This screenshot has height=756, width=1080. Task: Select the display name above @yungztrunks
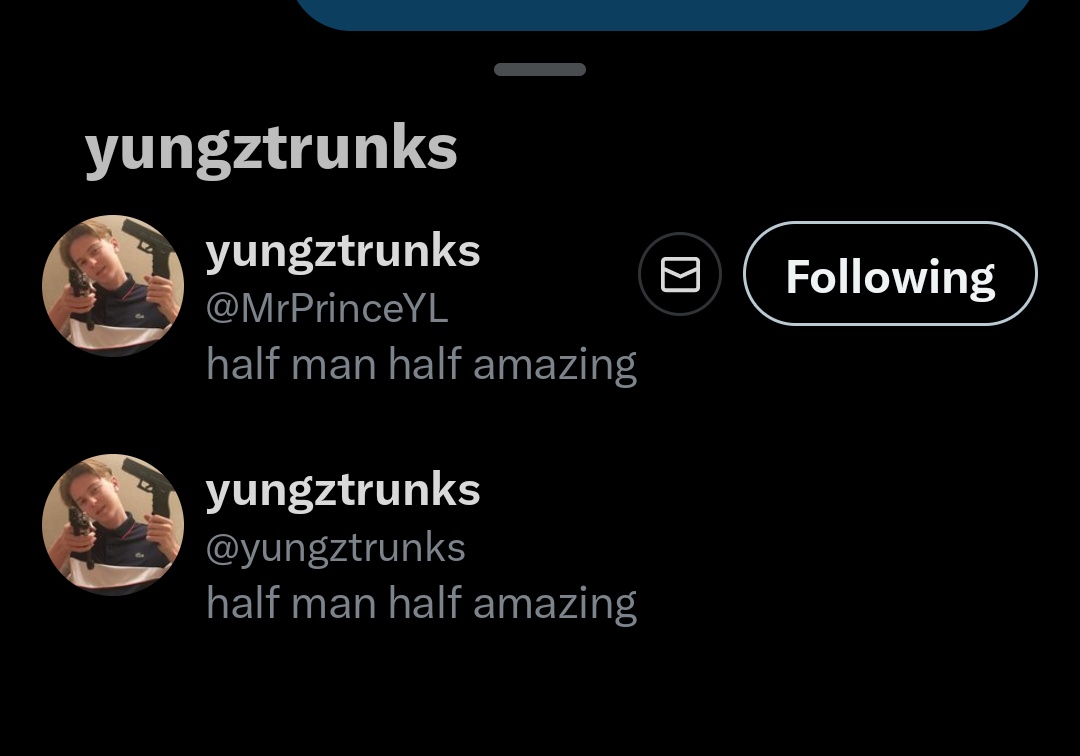coord(343,490)
